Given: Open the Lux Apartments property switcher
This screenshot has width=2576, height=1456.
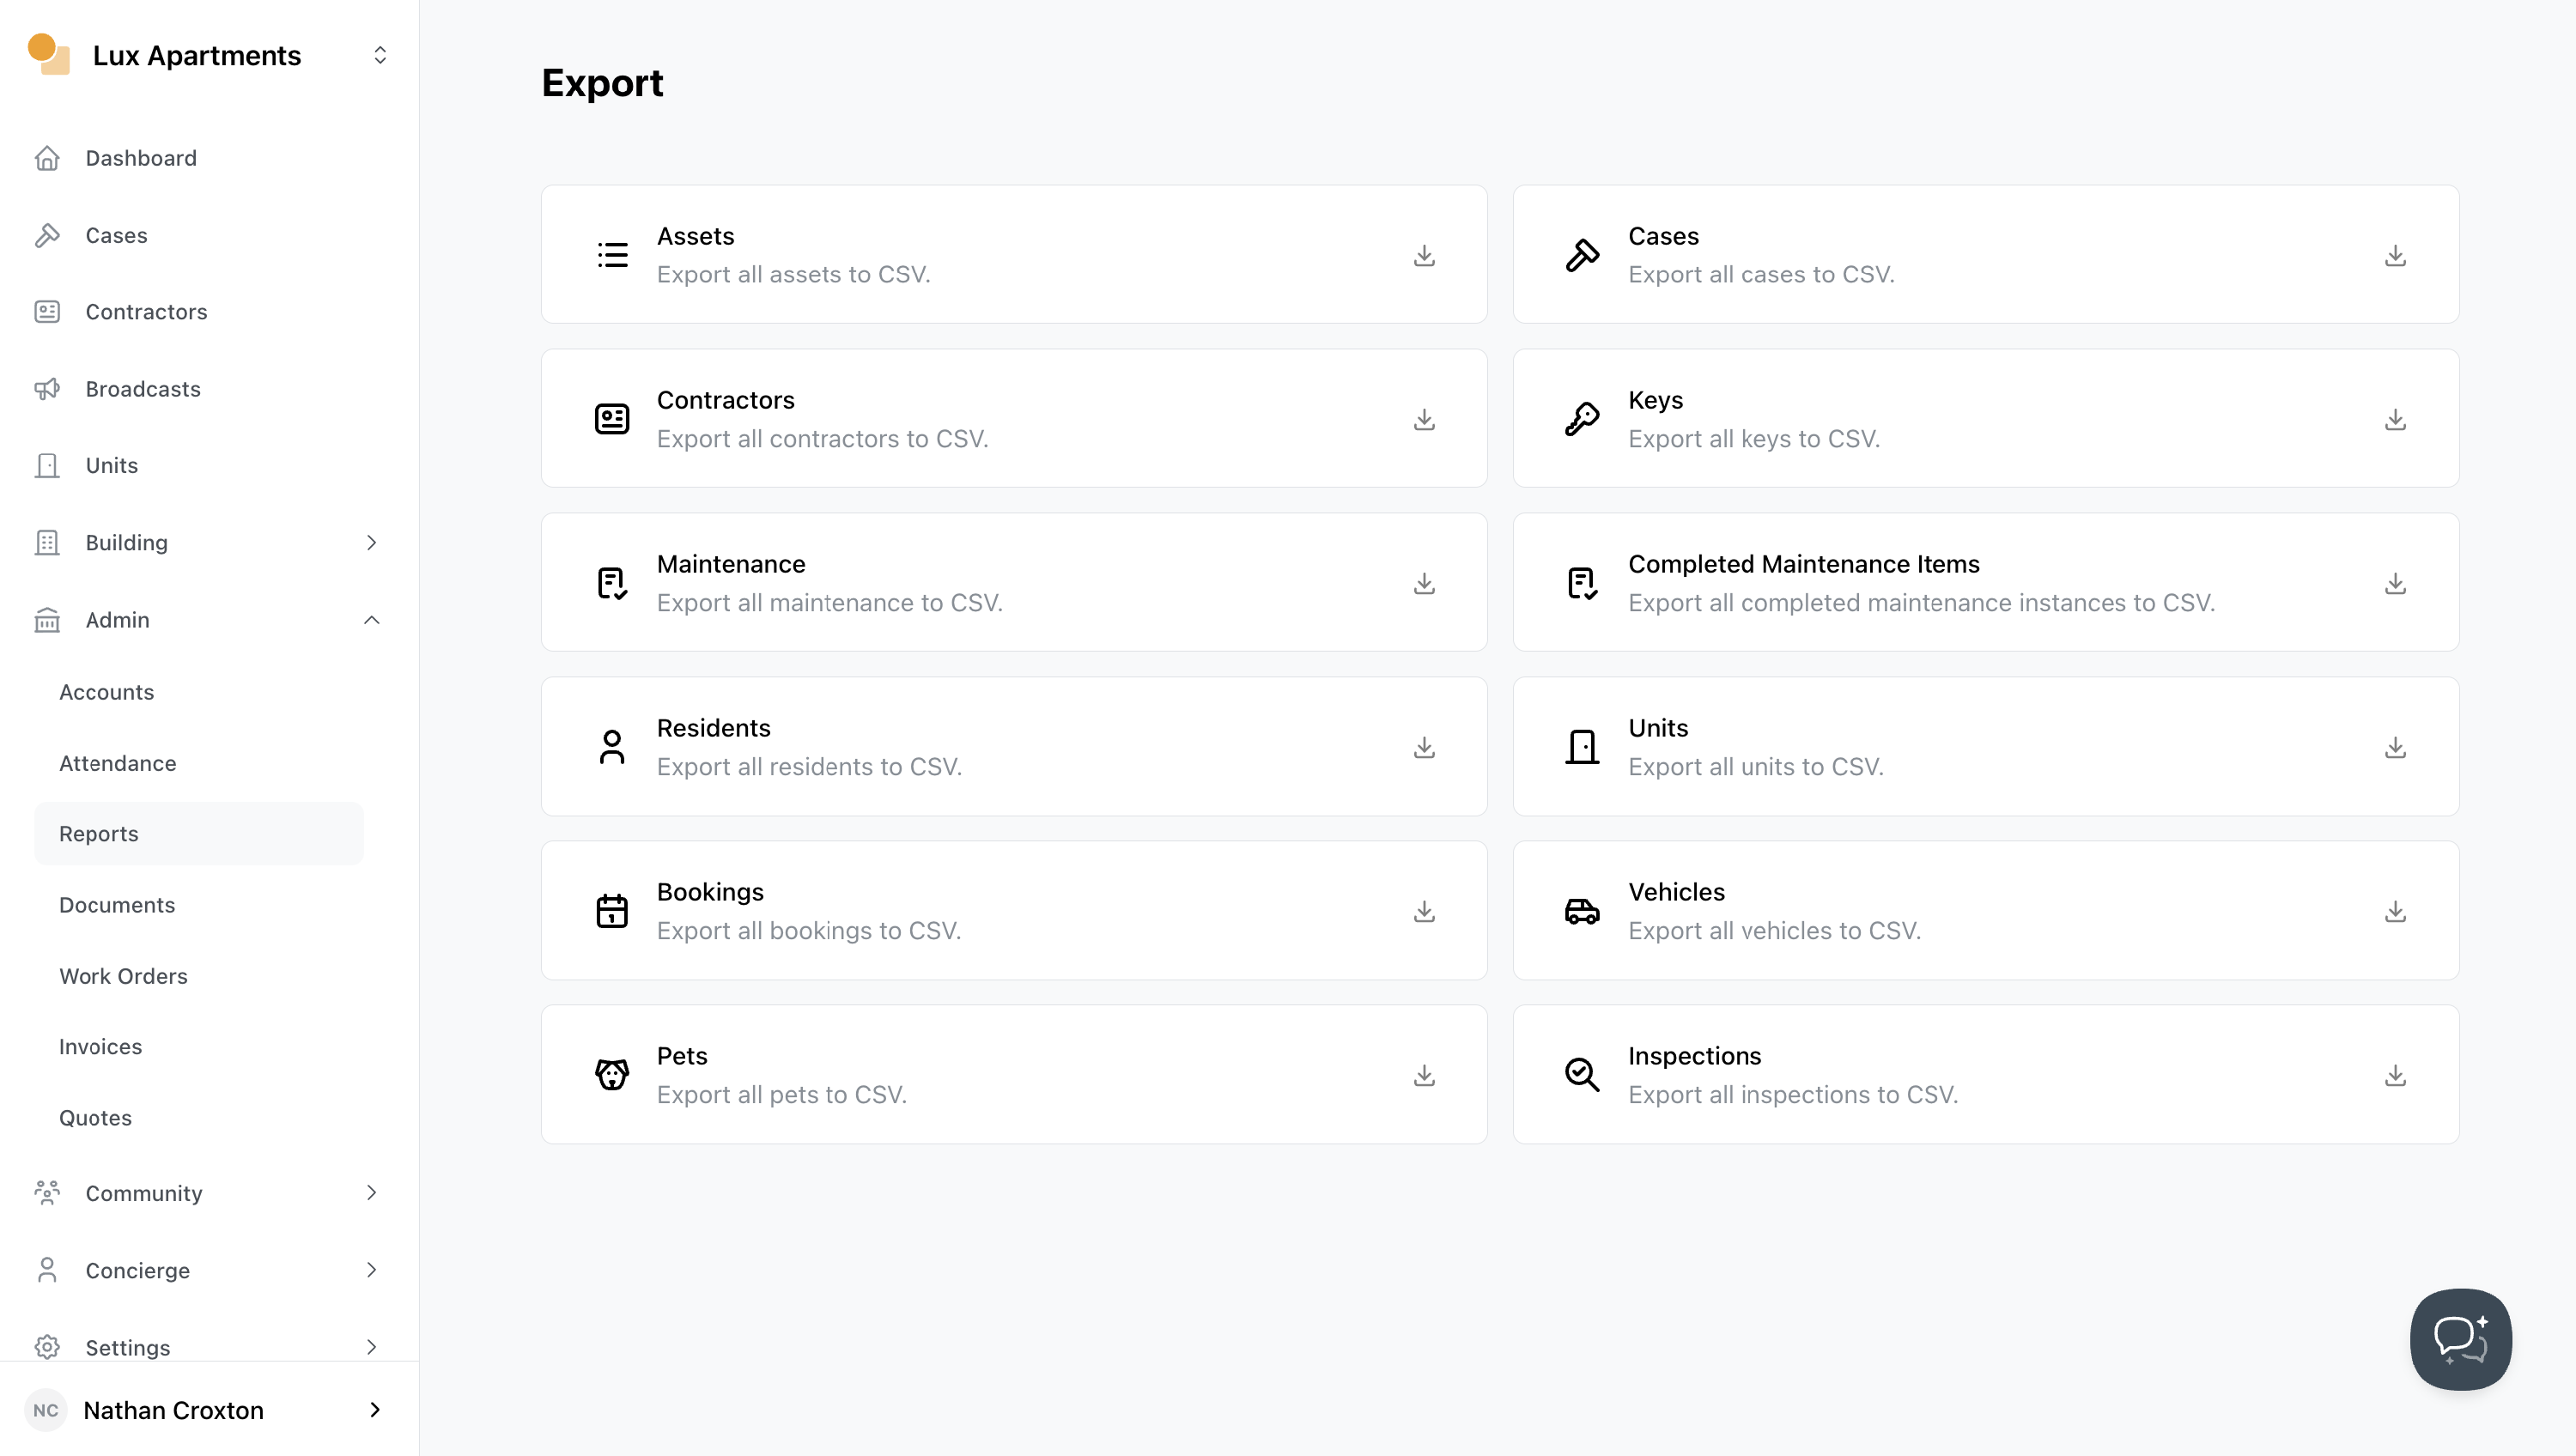Looking at the screenshot, I should (379, 55).
